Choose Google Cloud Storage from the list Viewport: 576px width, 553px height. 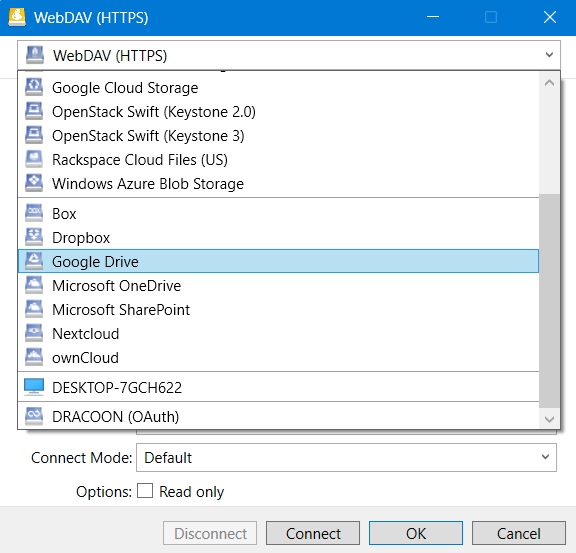(x=278, y=87)
